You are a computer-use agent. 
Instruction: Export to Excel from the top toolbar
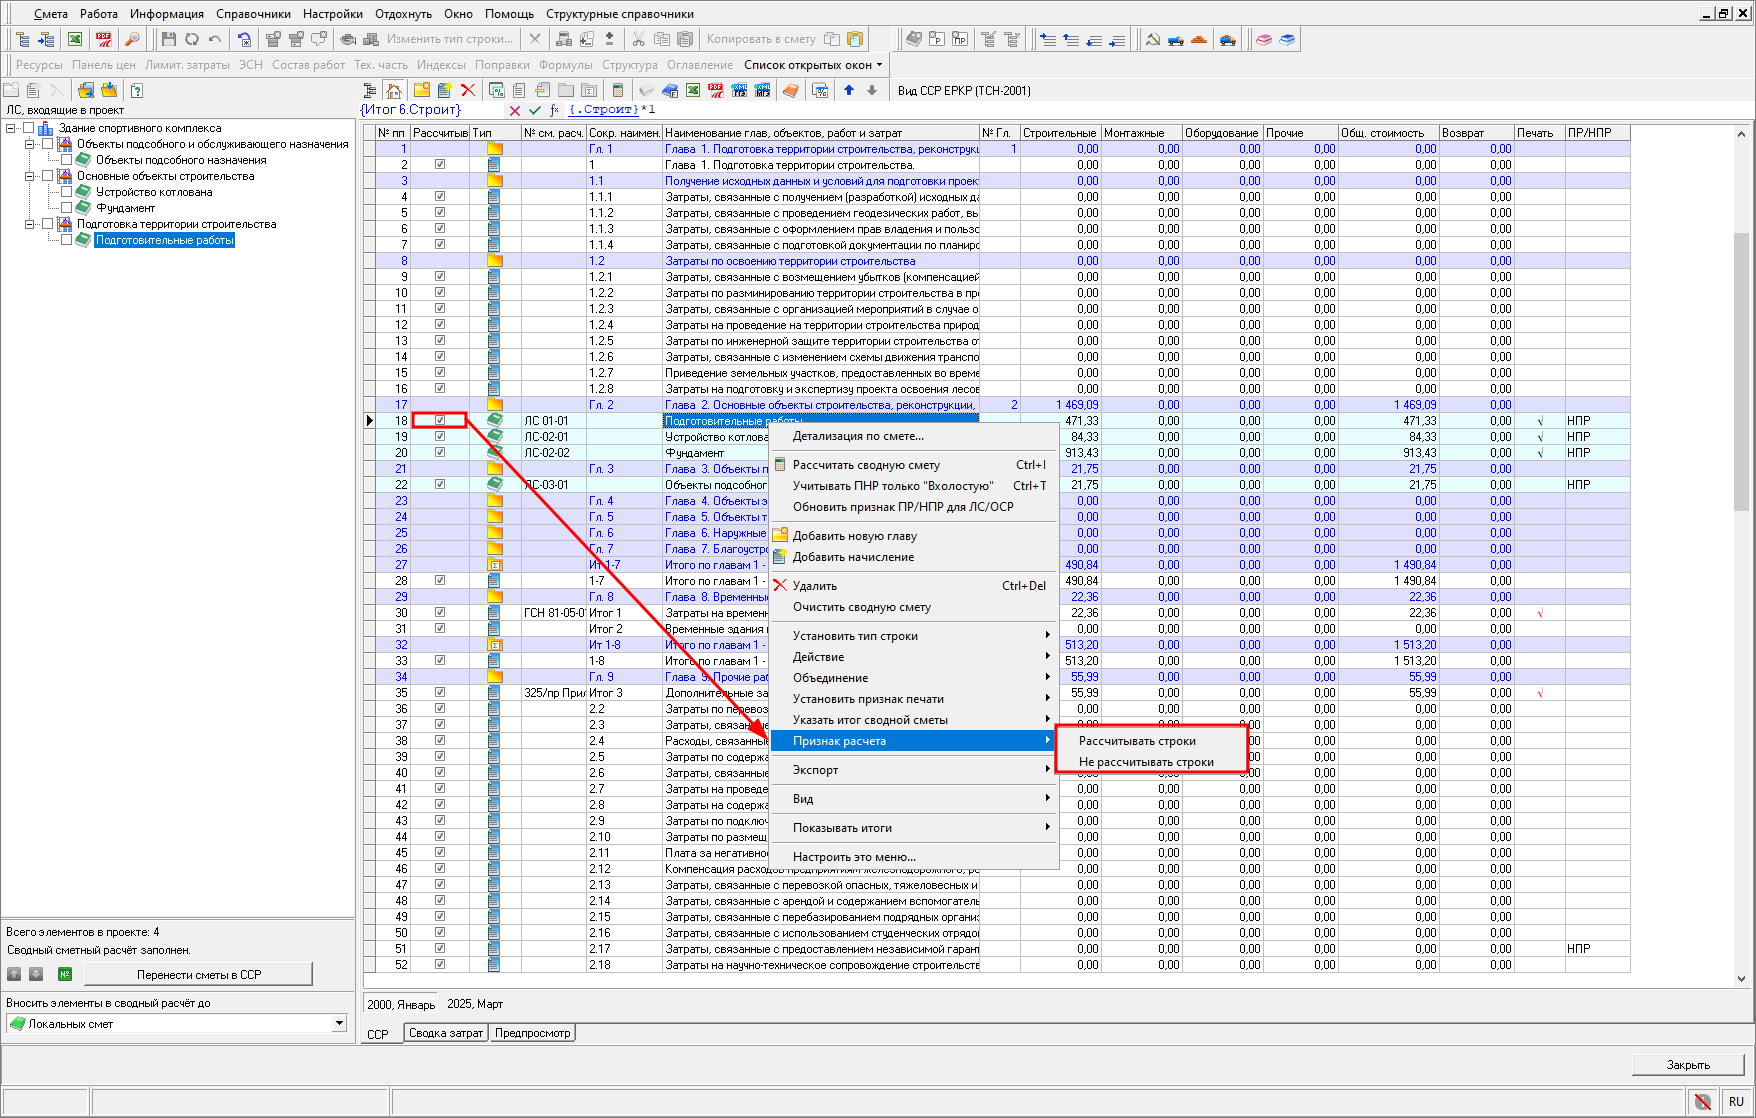click(x=75, y=39)
